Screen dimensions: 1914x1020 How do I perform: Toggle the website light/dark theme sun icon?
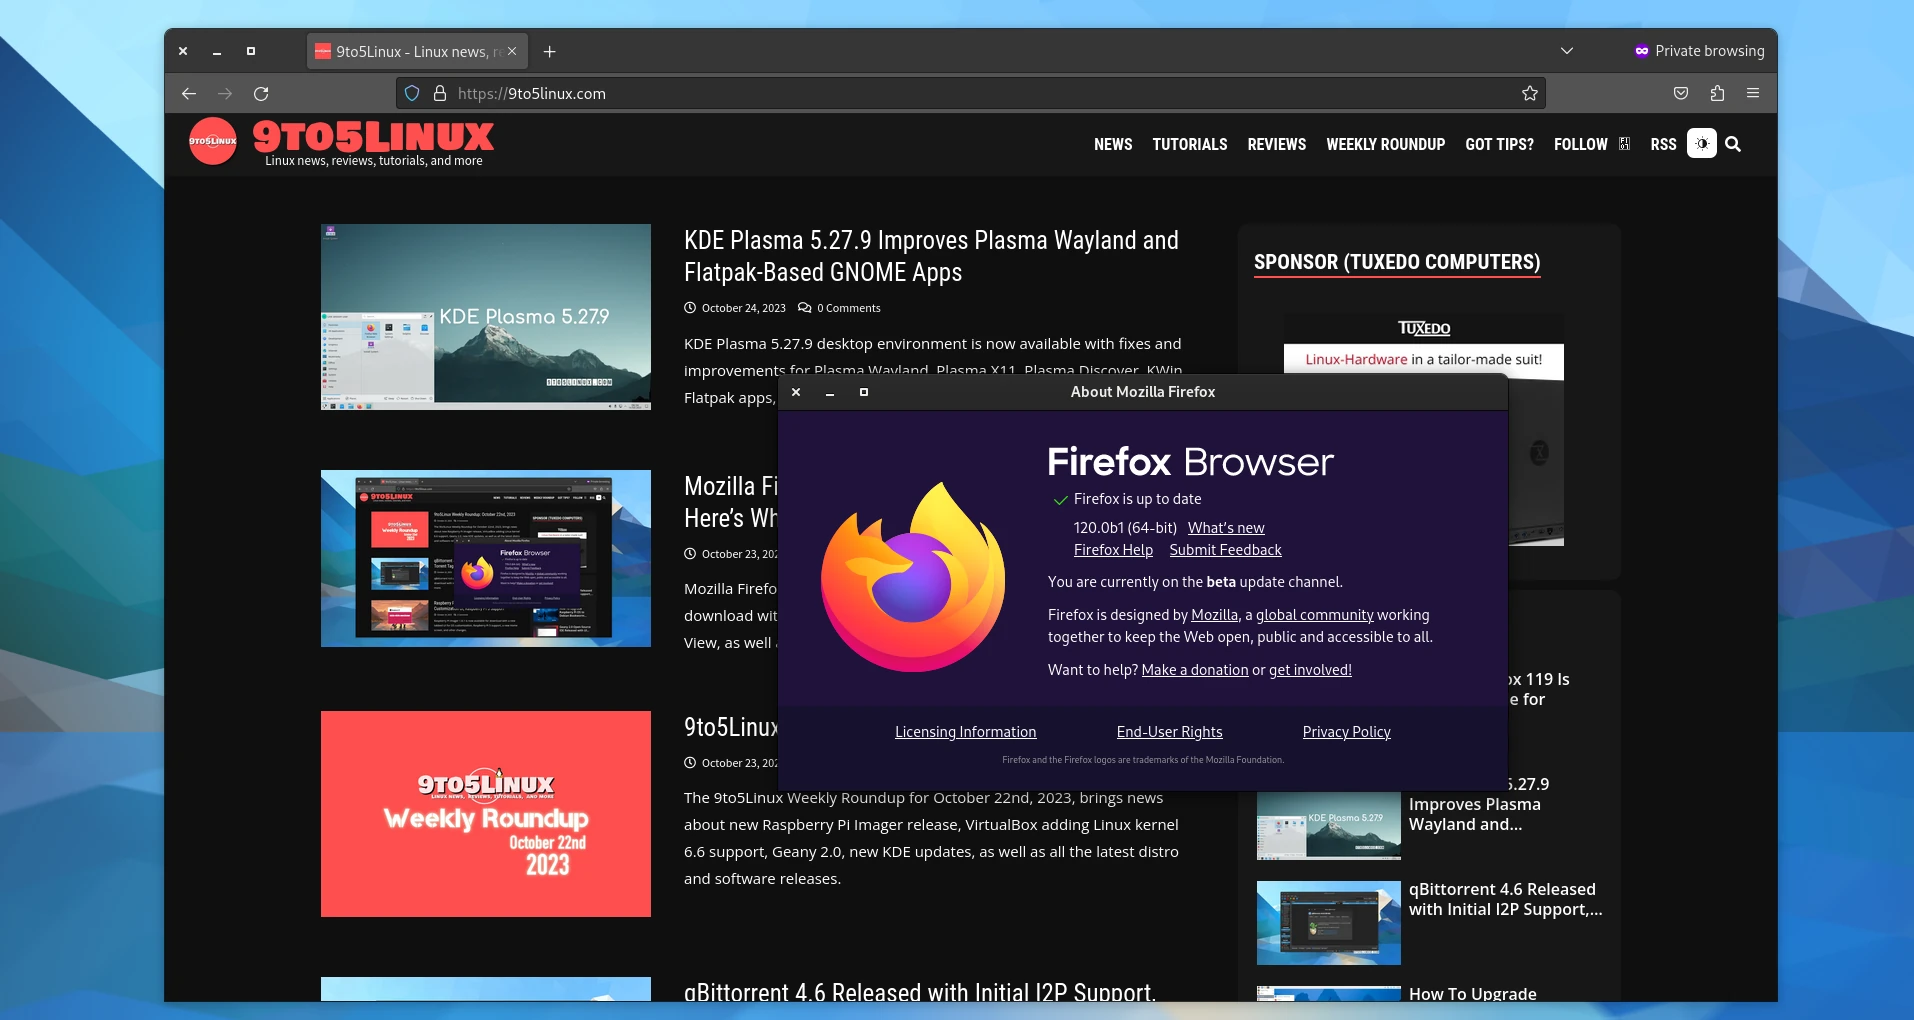(x=1701, y=143)
